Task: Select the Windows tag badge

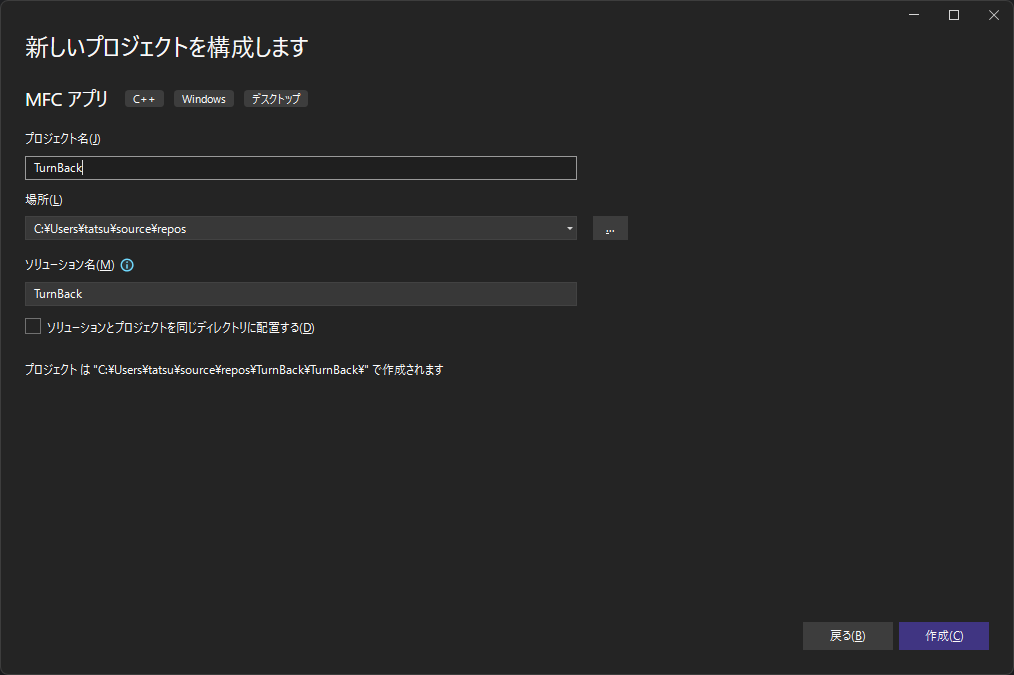Action: click(x=204, y=99)
